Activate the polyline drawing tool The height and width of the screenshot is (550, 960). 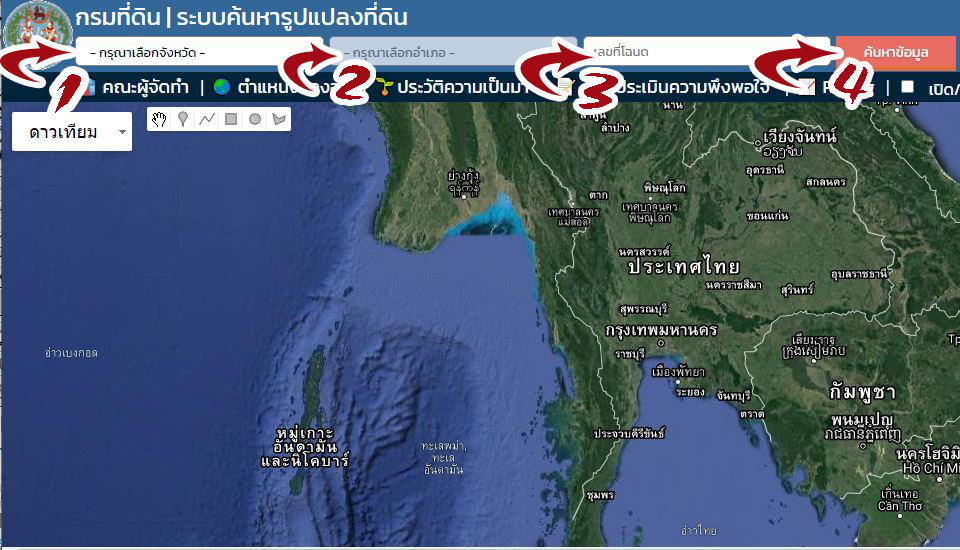point(207,119)
